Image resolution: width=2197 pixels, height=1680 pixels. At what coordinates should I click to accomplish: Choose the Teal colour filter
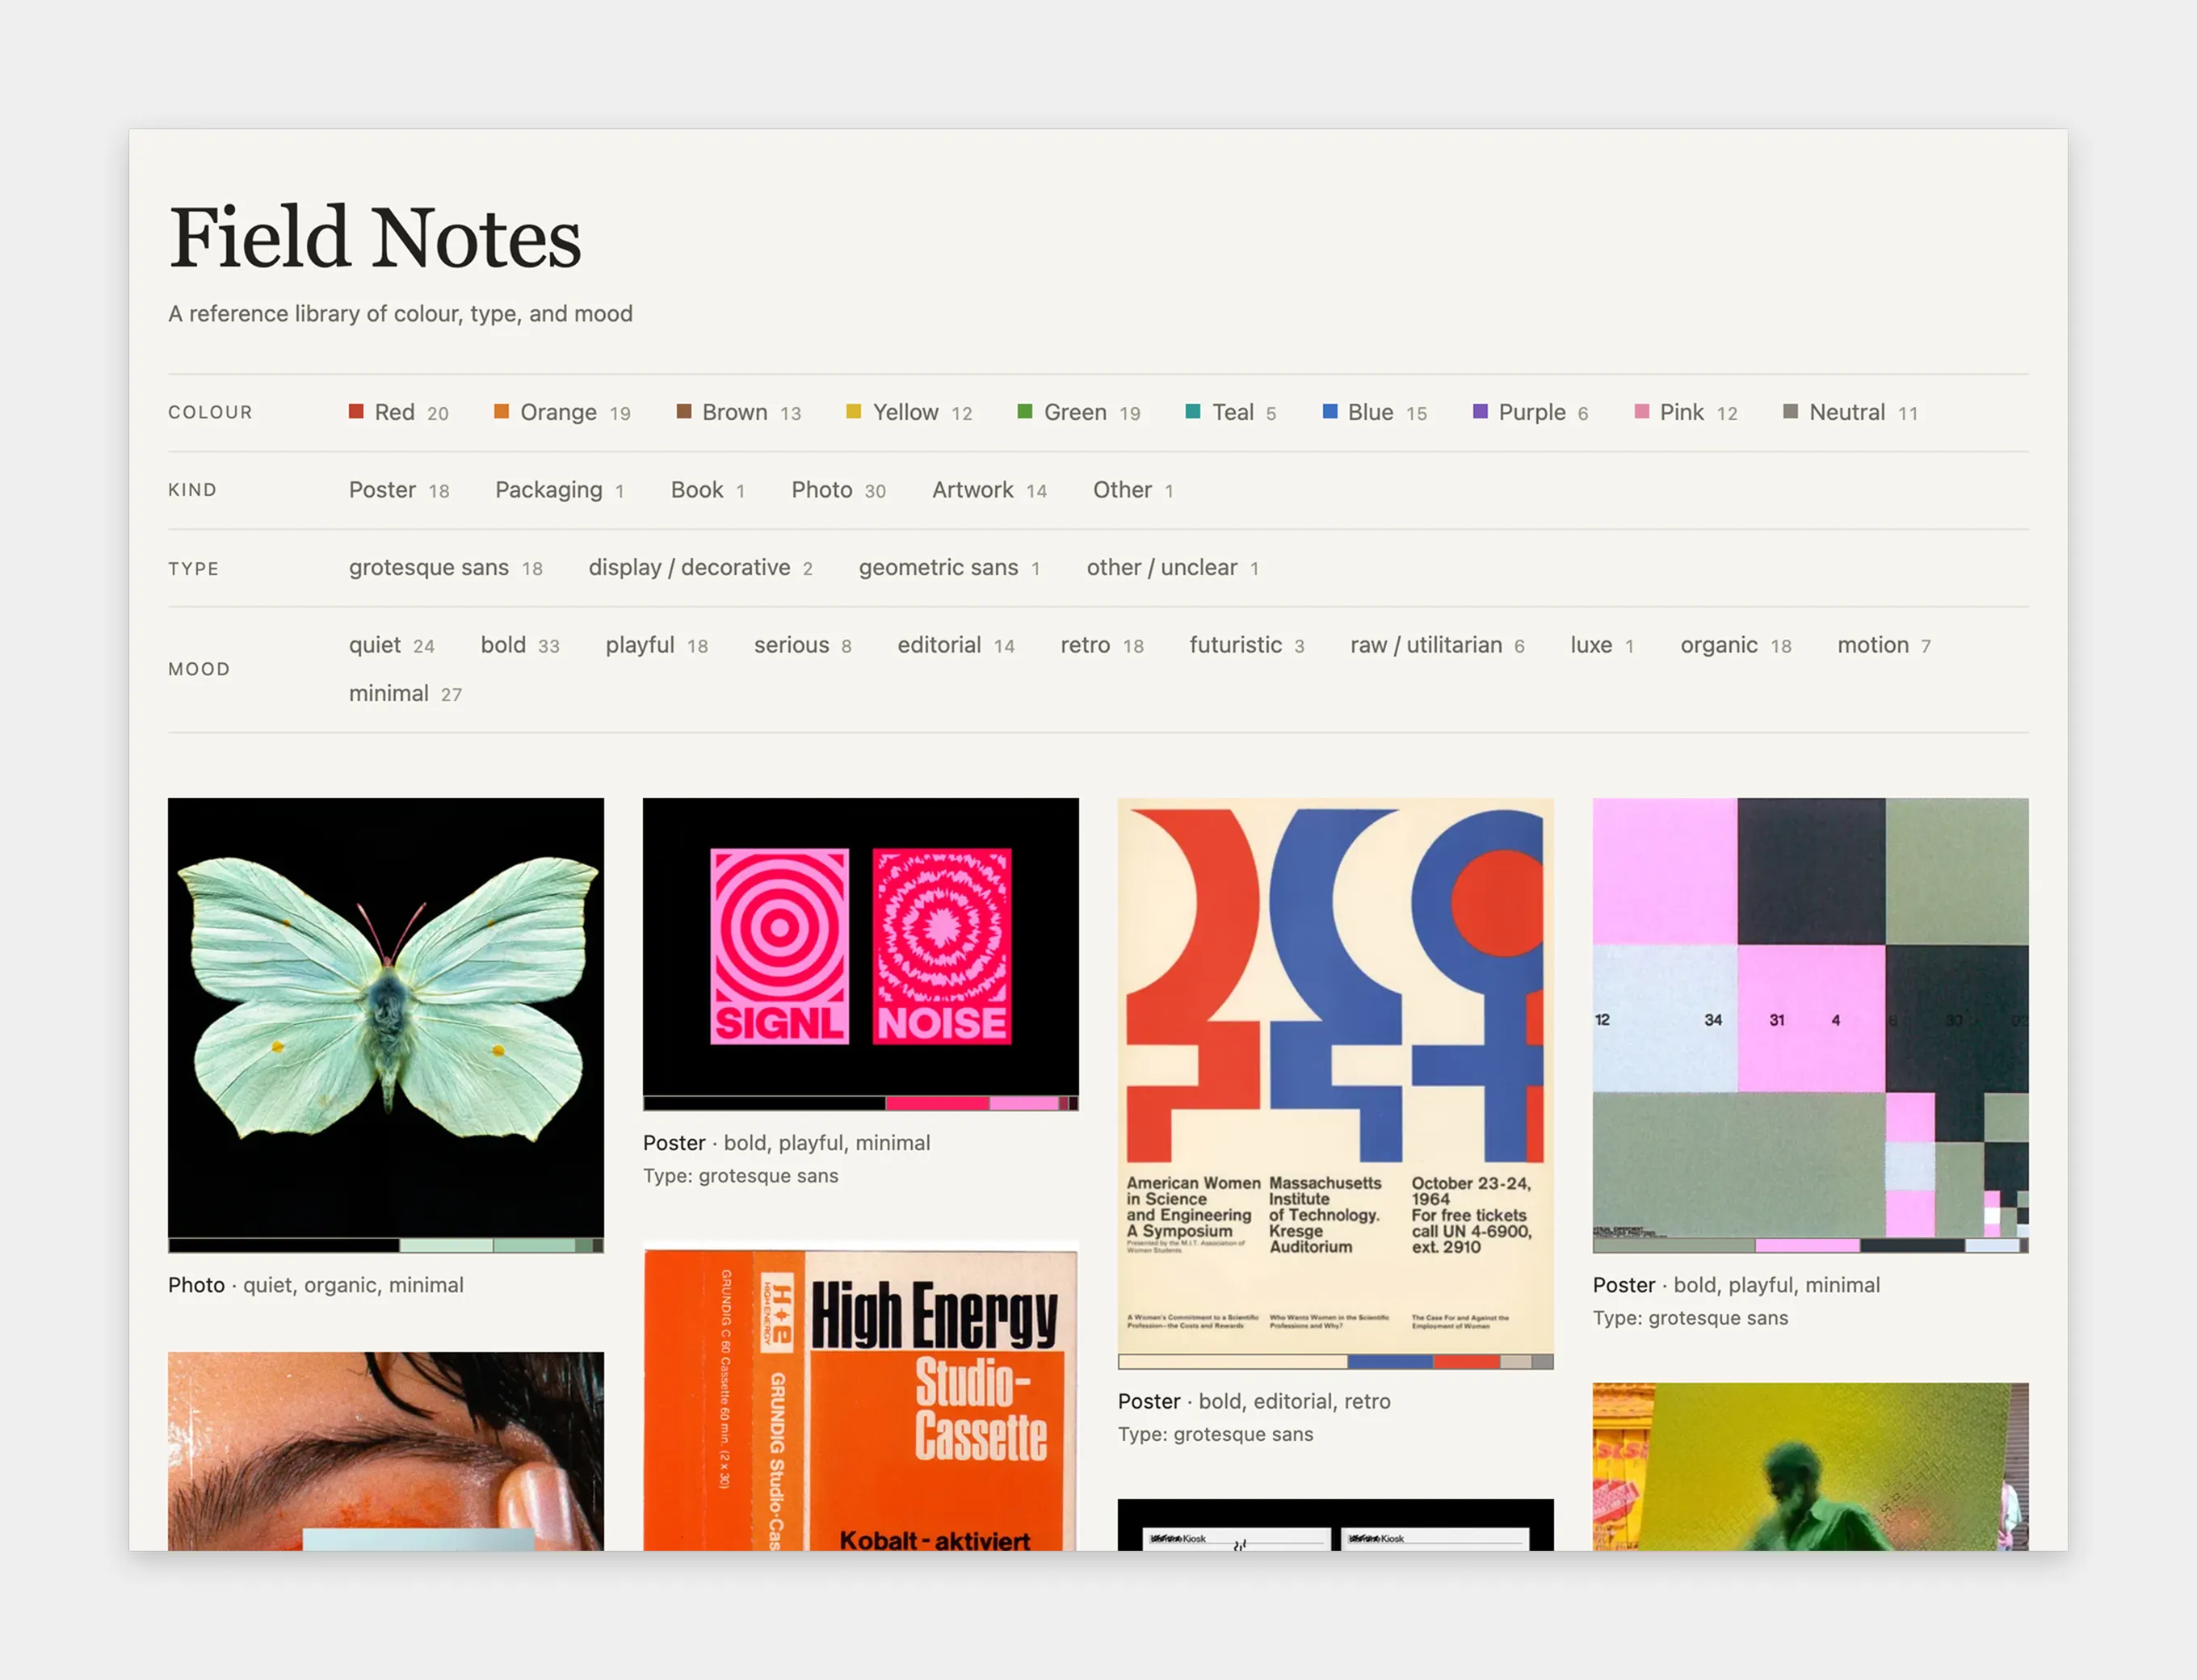coord(1230,412)
